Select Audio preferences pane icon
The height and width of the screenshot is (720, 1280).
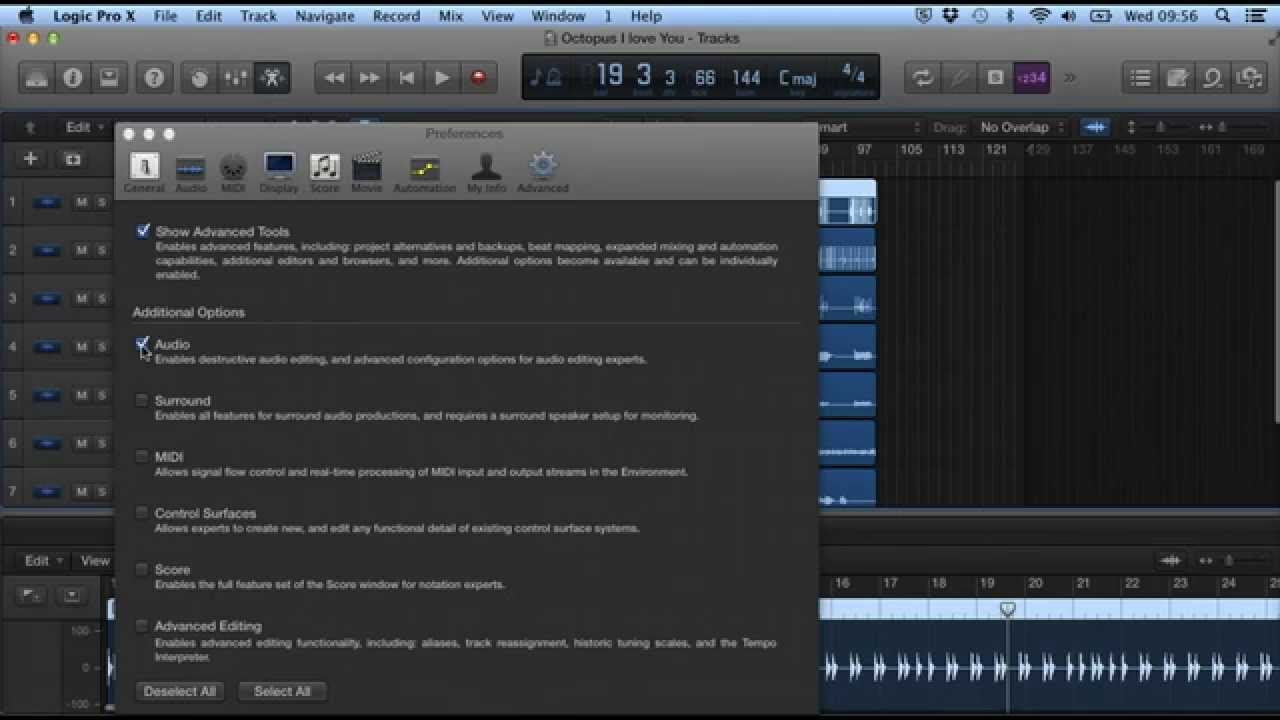[x=190, y=172]
